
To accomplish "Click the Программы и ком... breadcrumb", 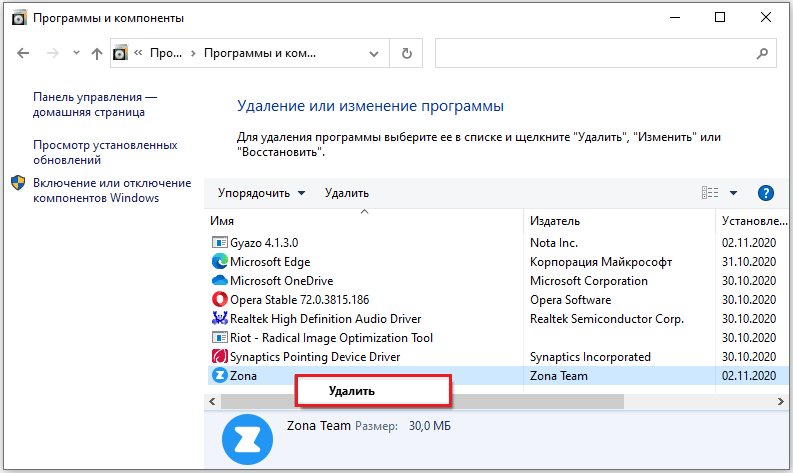I will tap(260, 53).
